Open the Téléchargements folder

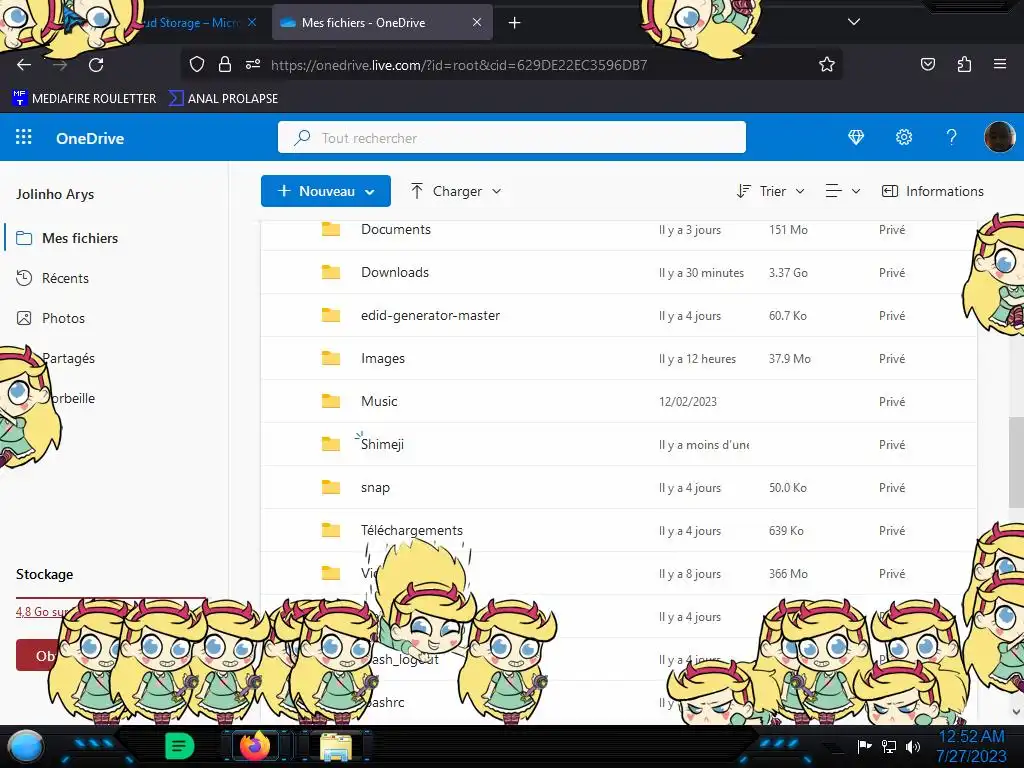point(411,530)
